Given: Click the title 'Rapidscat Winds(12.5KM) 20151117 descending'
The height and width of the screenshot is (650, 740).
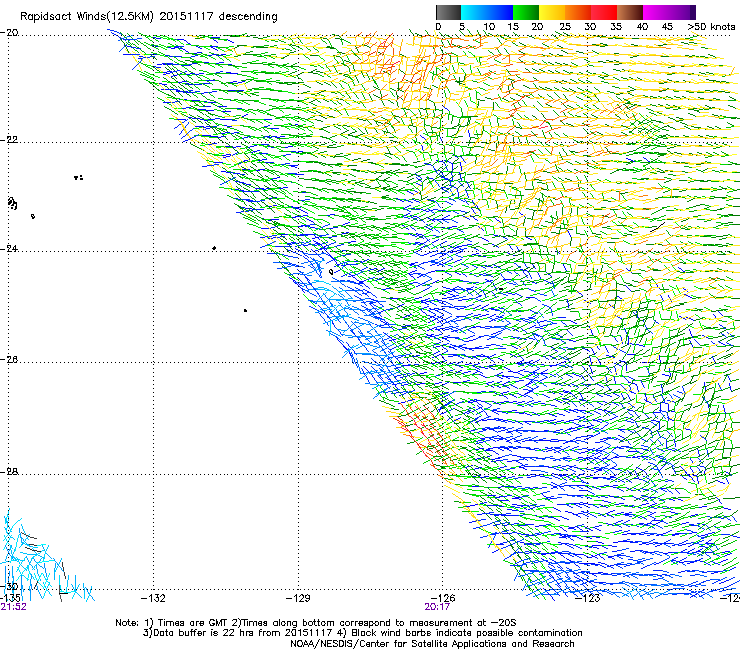Looking at the screenshot, I should pyautogui.click(x=149, y=17).
